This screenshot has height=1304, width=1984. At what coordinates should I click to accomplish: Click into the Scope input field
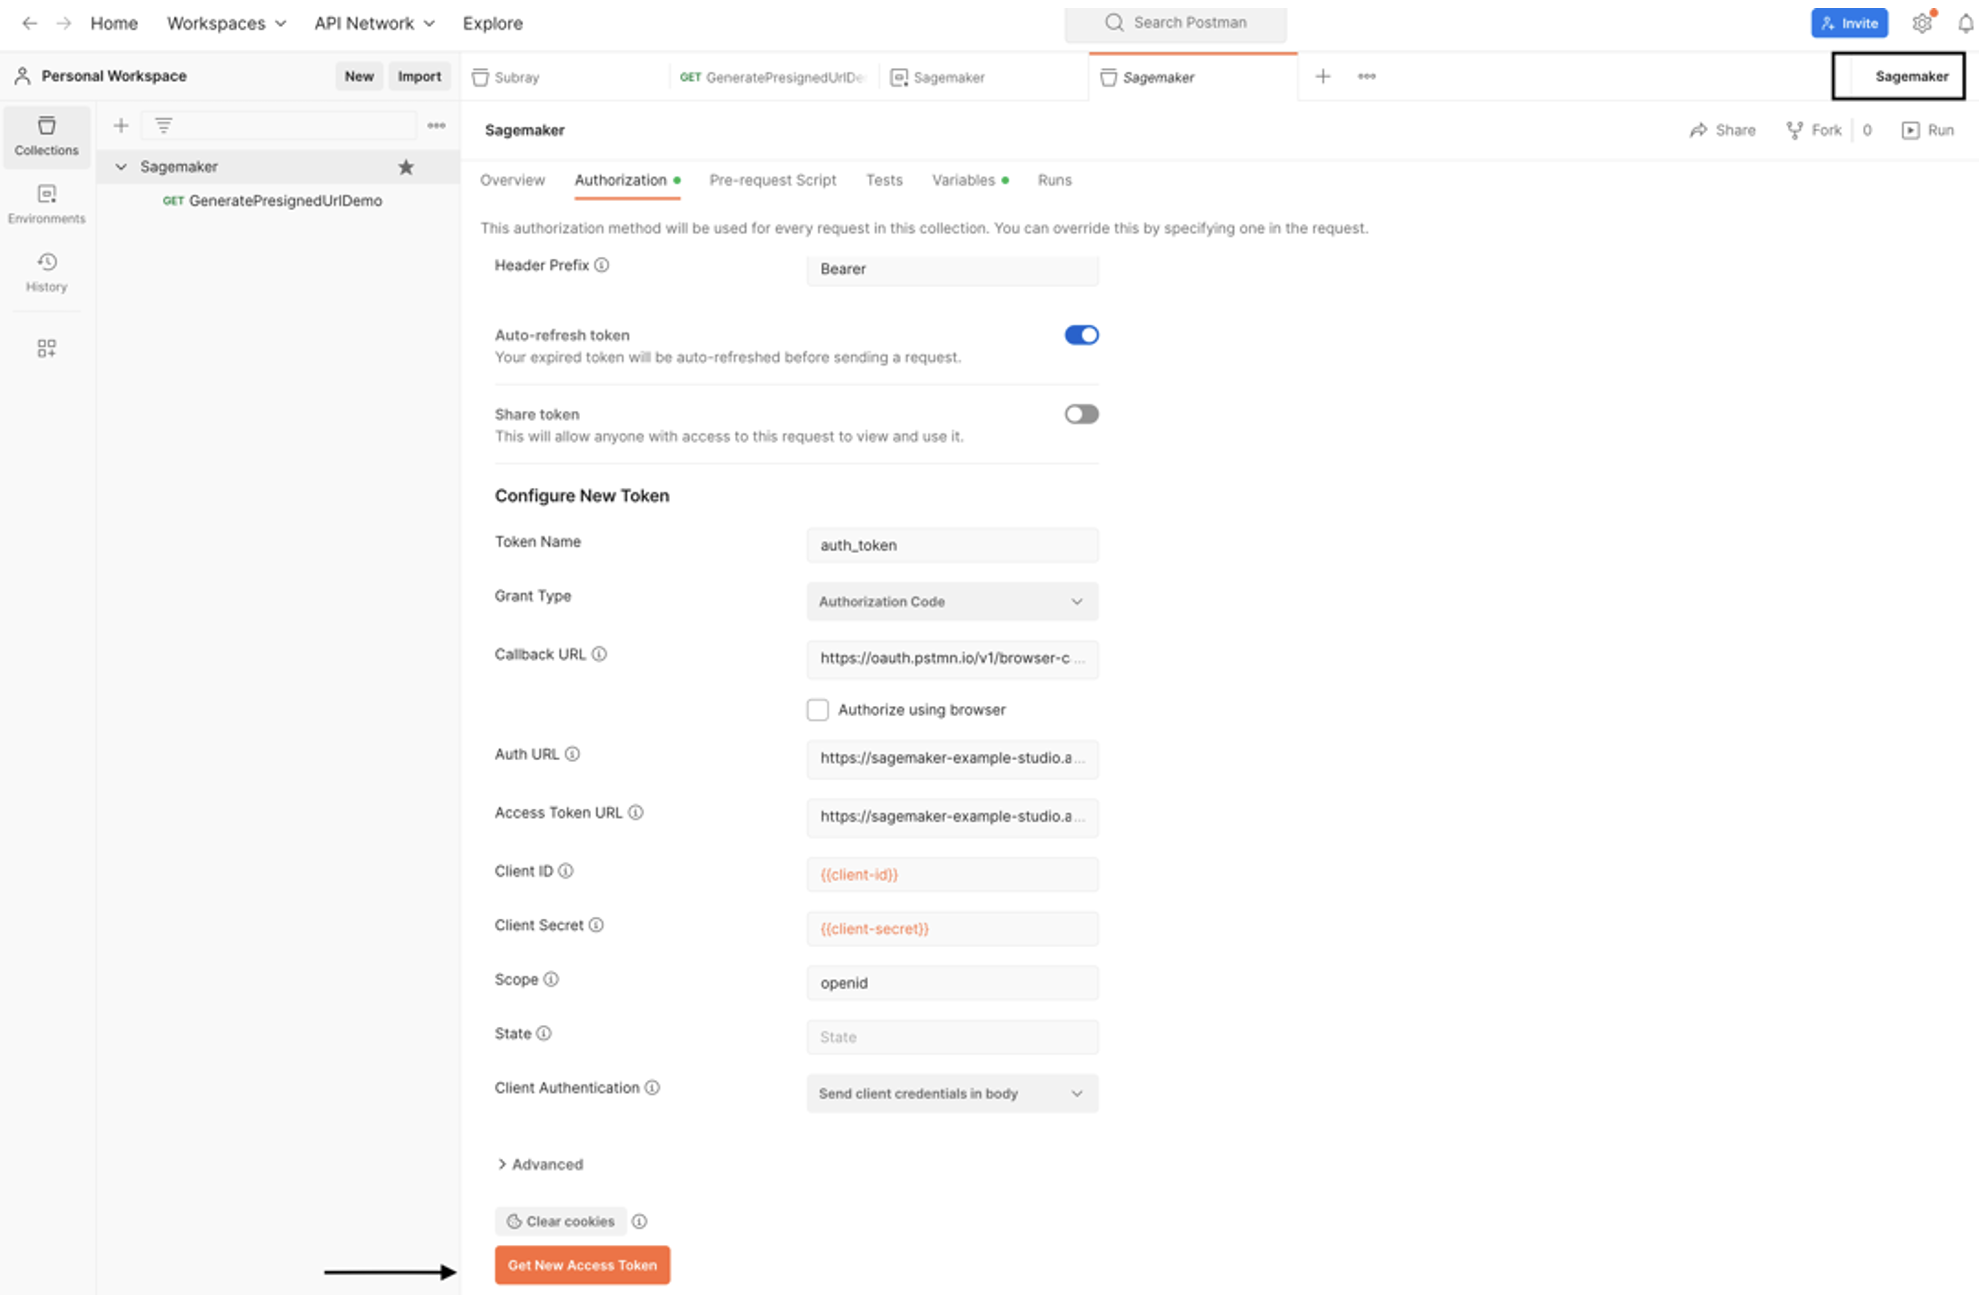[951, 983]
